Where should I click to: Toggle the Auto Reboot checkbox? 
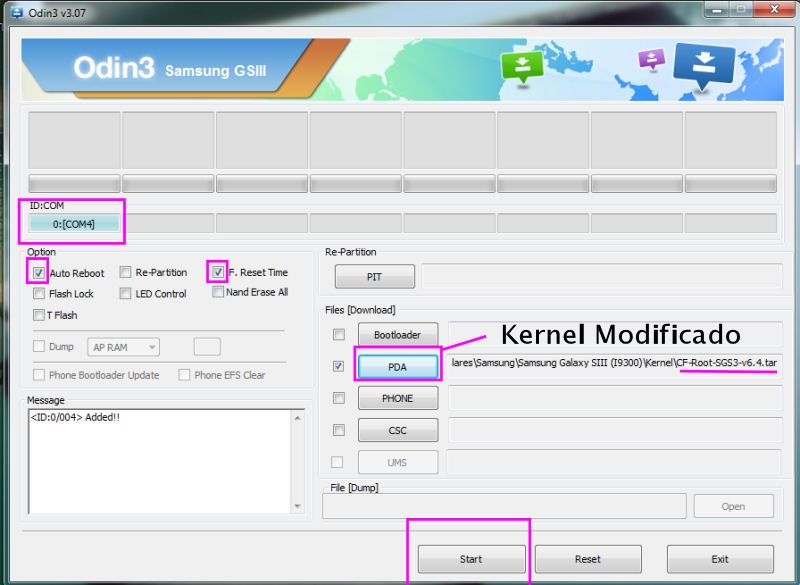pos(39,273)
